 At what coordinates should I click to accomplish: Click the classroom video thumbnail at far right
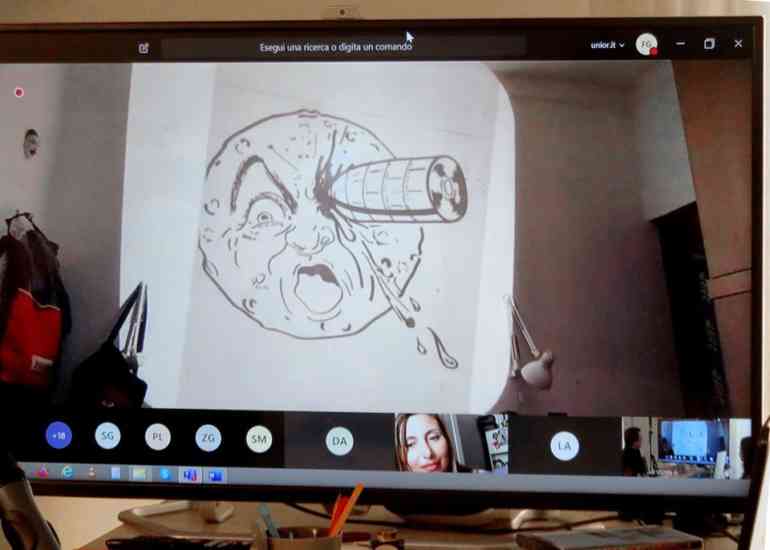click(686, 448)
